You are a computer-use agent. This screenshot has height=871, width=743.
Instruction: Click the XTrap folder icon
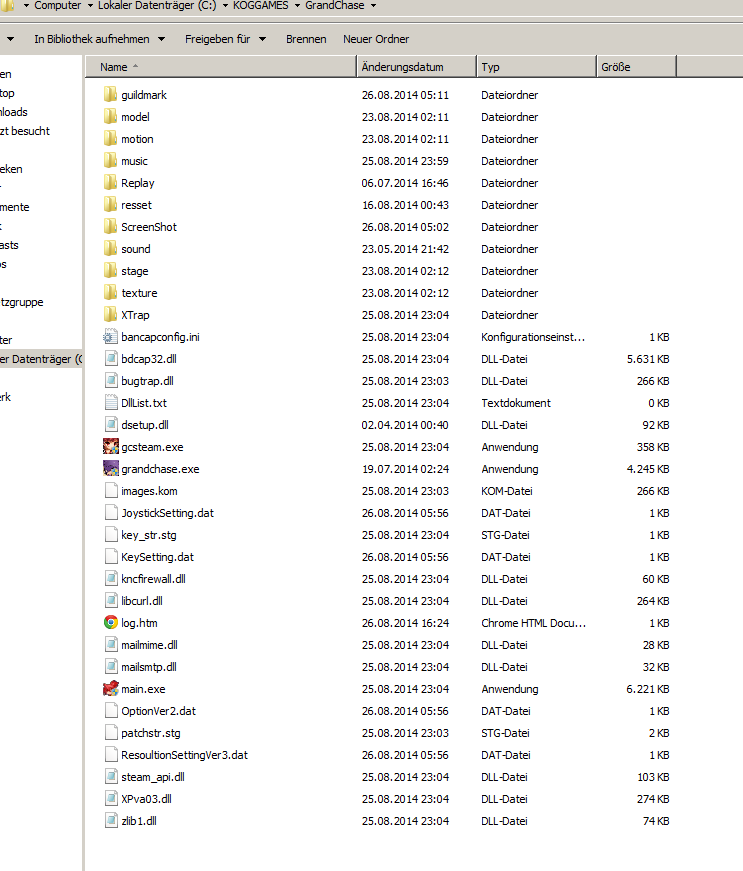coord(111,315)
